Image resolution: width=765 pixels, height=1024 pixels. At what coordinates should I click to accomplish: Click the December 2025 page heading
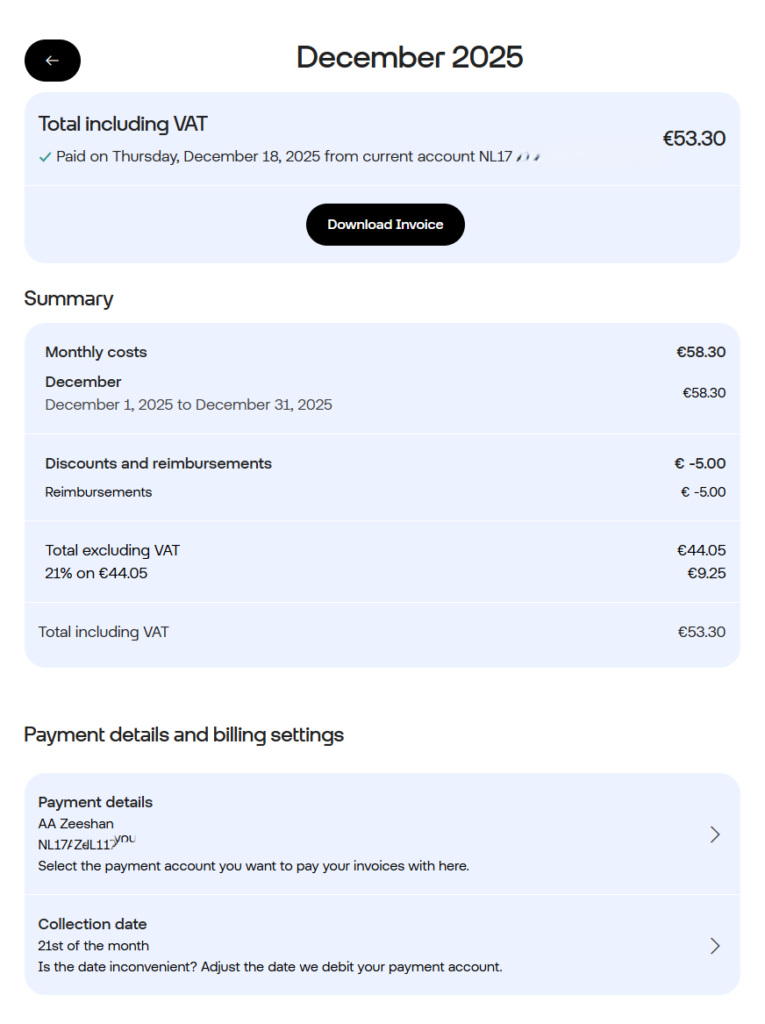(x=409, y=57)
